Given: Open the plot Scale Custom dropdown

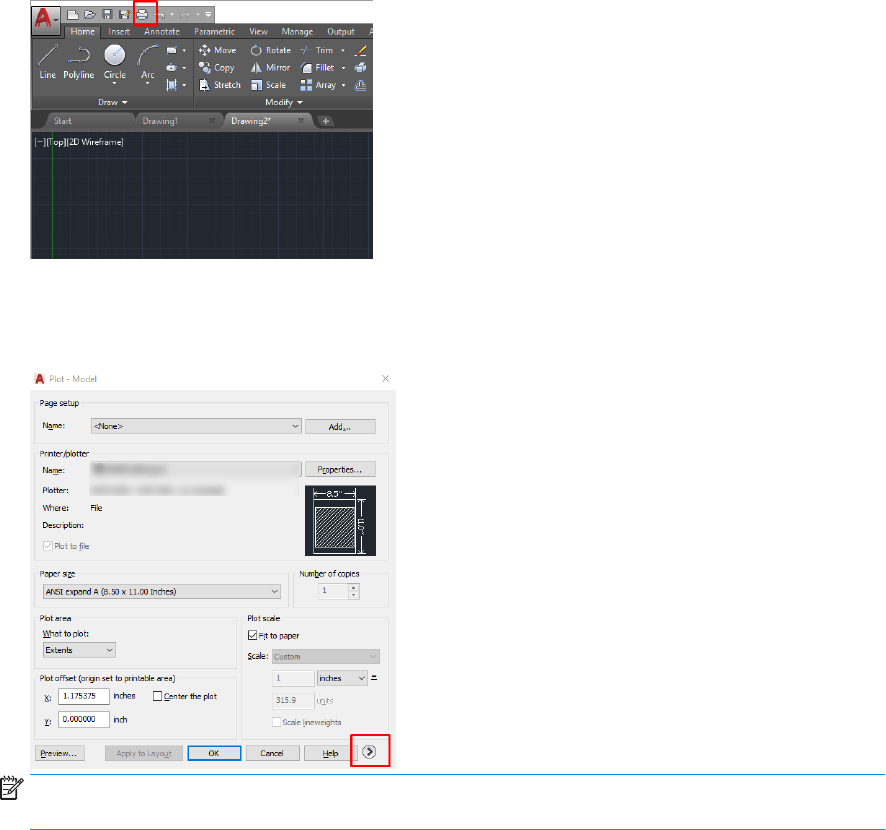Looking at the screenshot, I should click(x=325, y=657).
